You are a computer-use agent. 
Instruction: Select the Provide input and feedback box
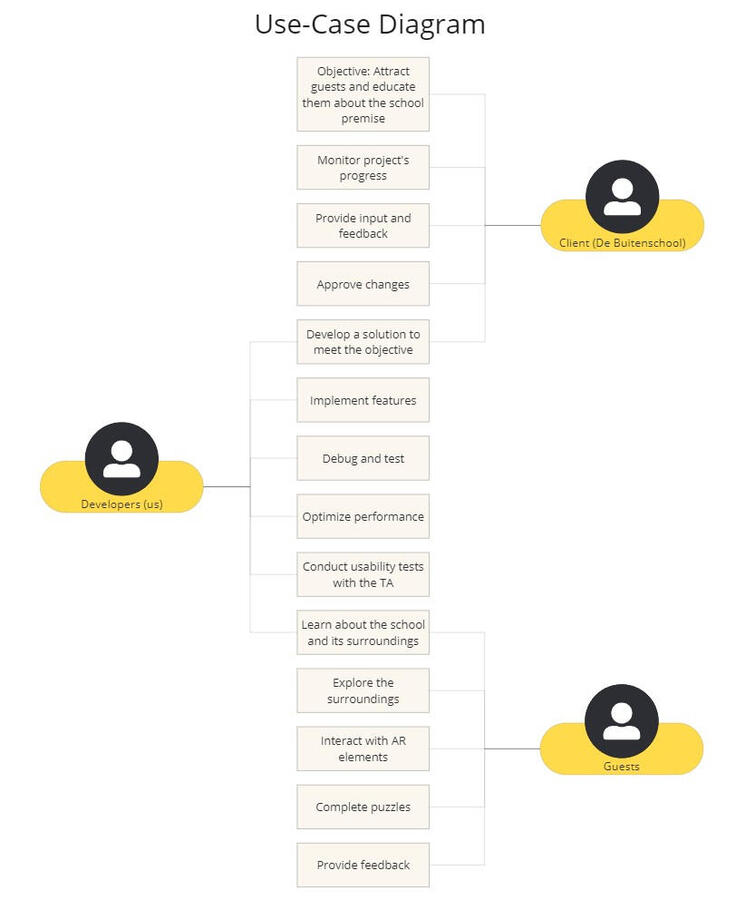(363, 226)
